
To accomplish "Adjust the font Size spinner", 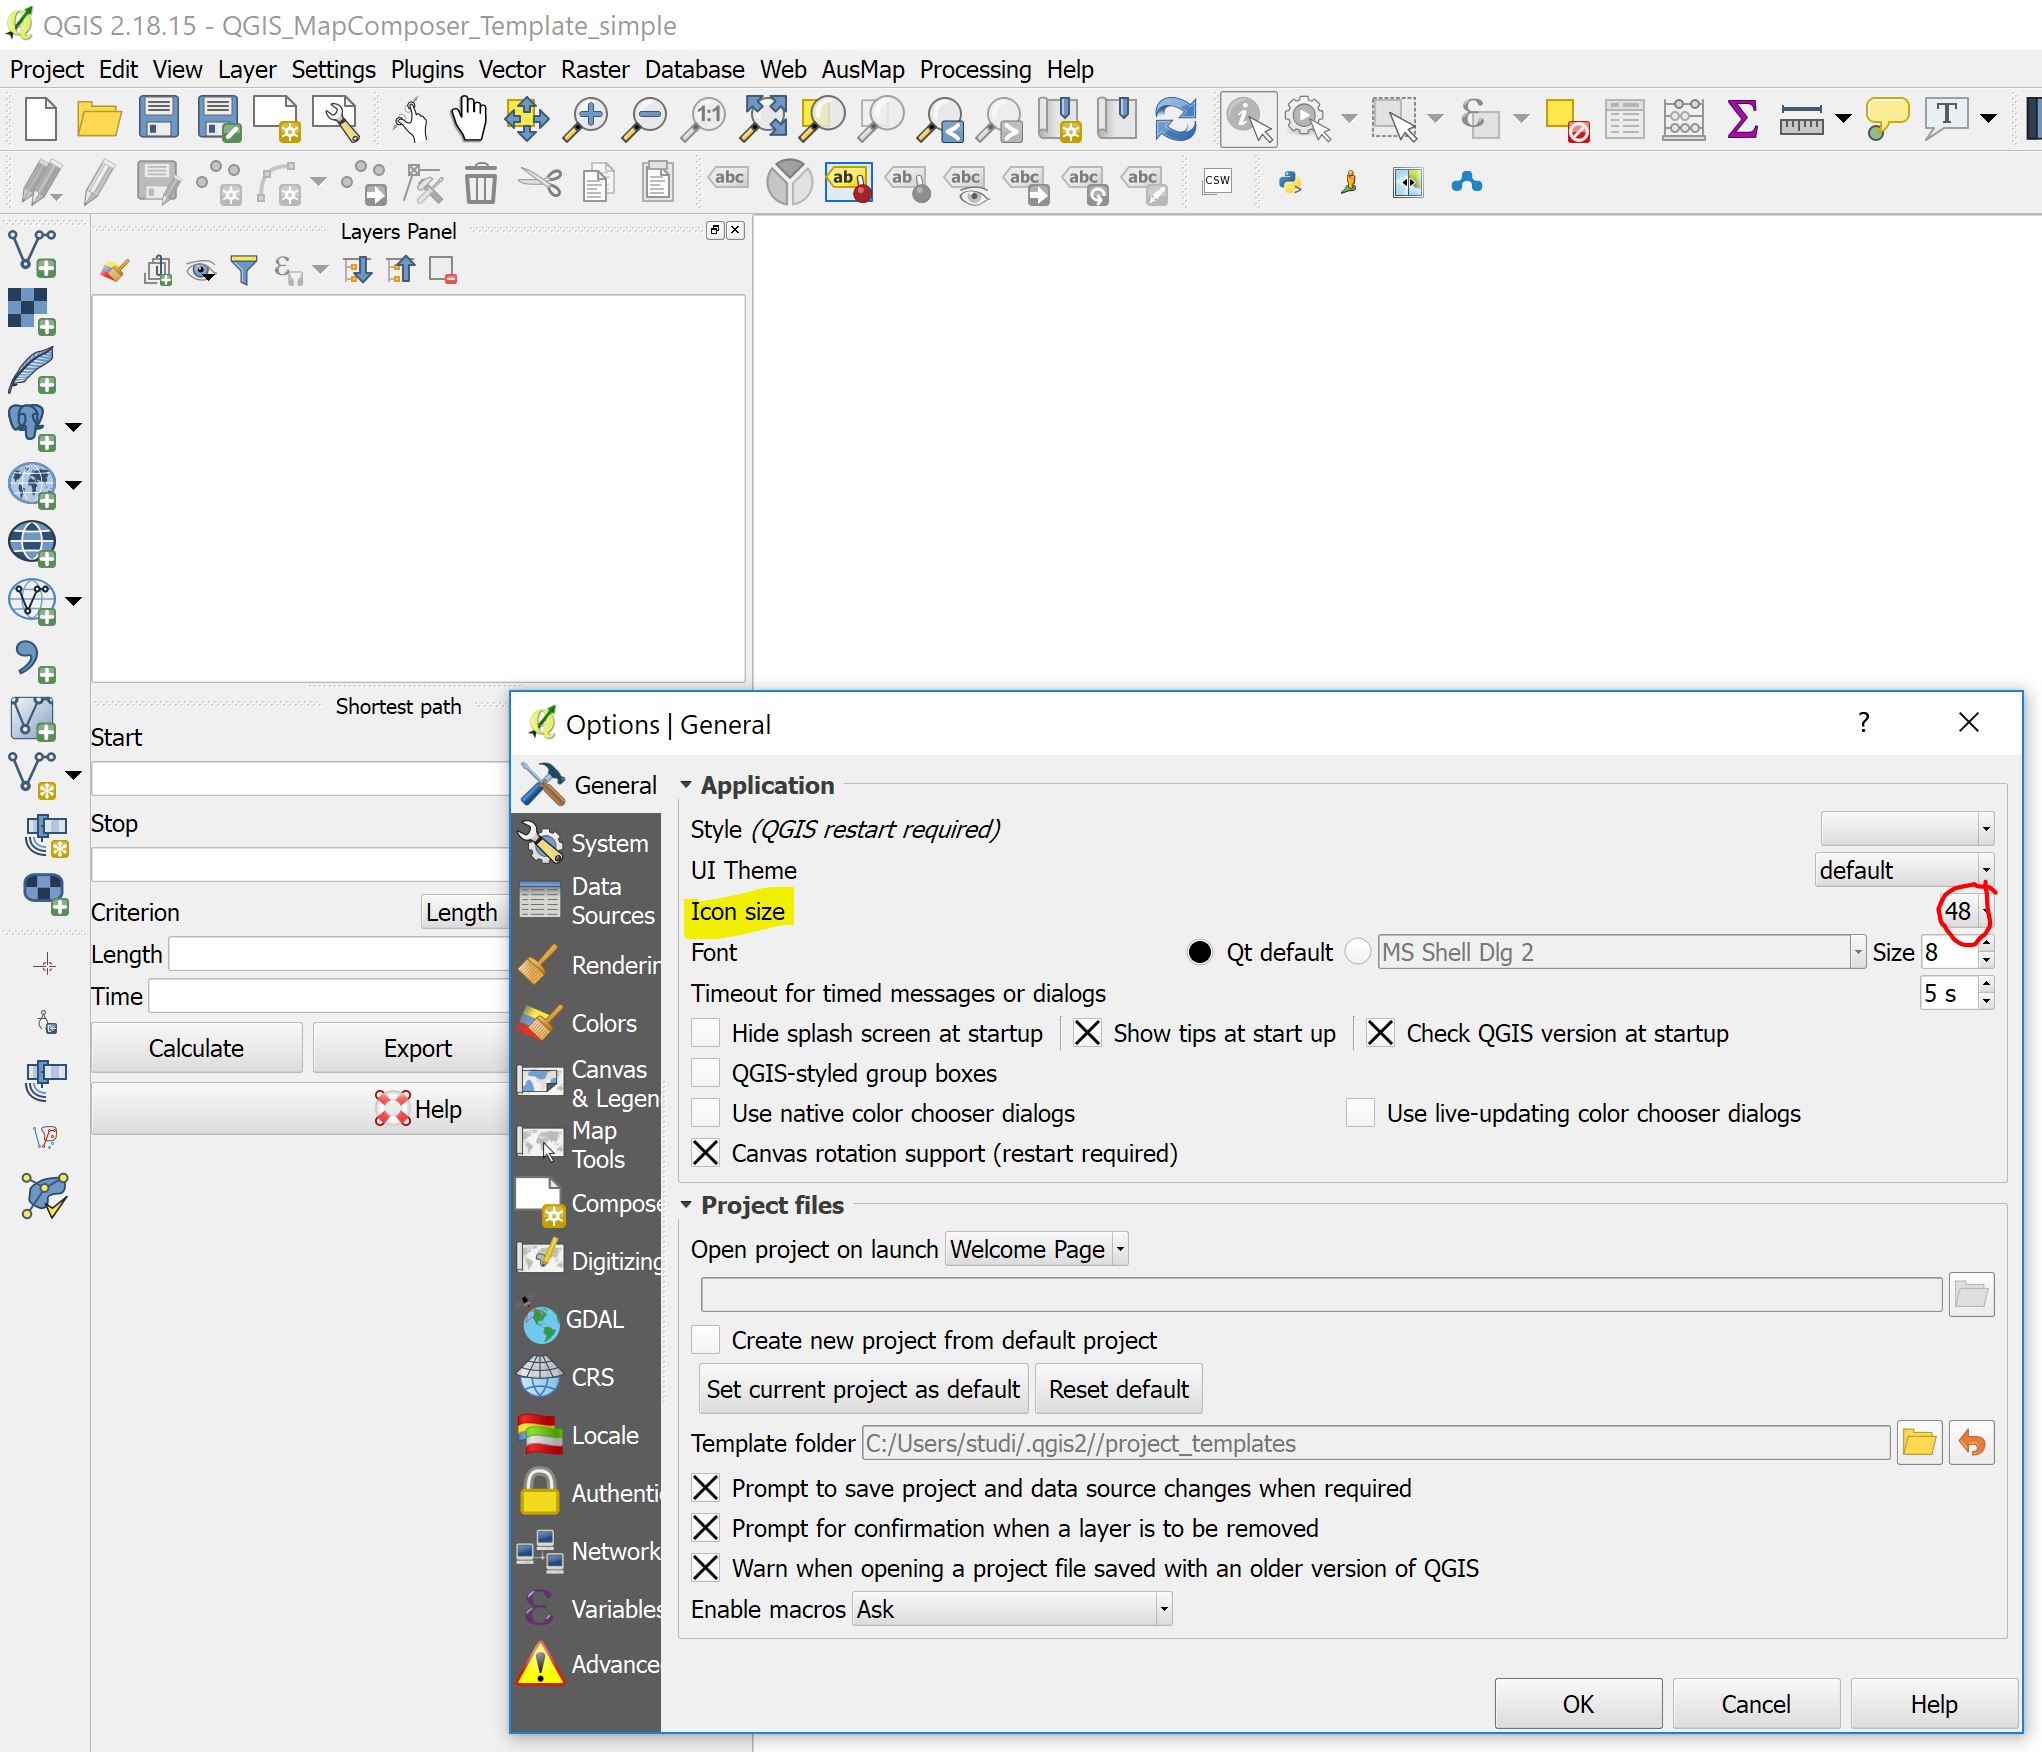I will click(x=1957, y=952).
